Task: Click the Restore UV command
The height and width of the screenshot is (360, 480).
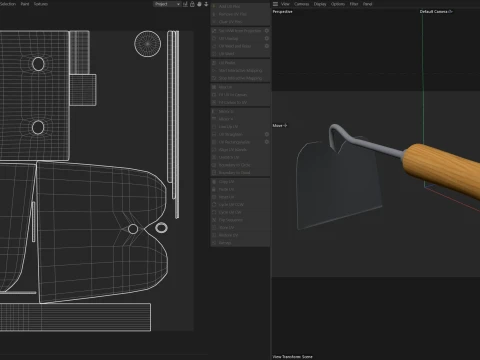Action: tap(240, 235)
